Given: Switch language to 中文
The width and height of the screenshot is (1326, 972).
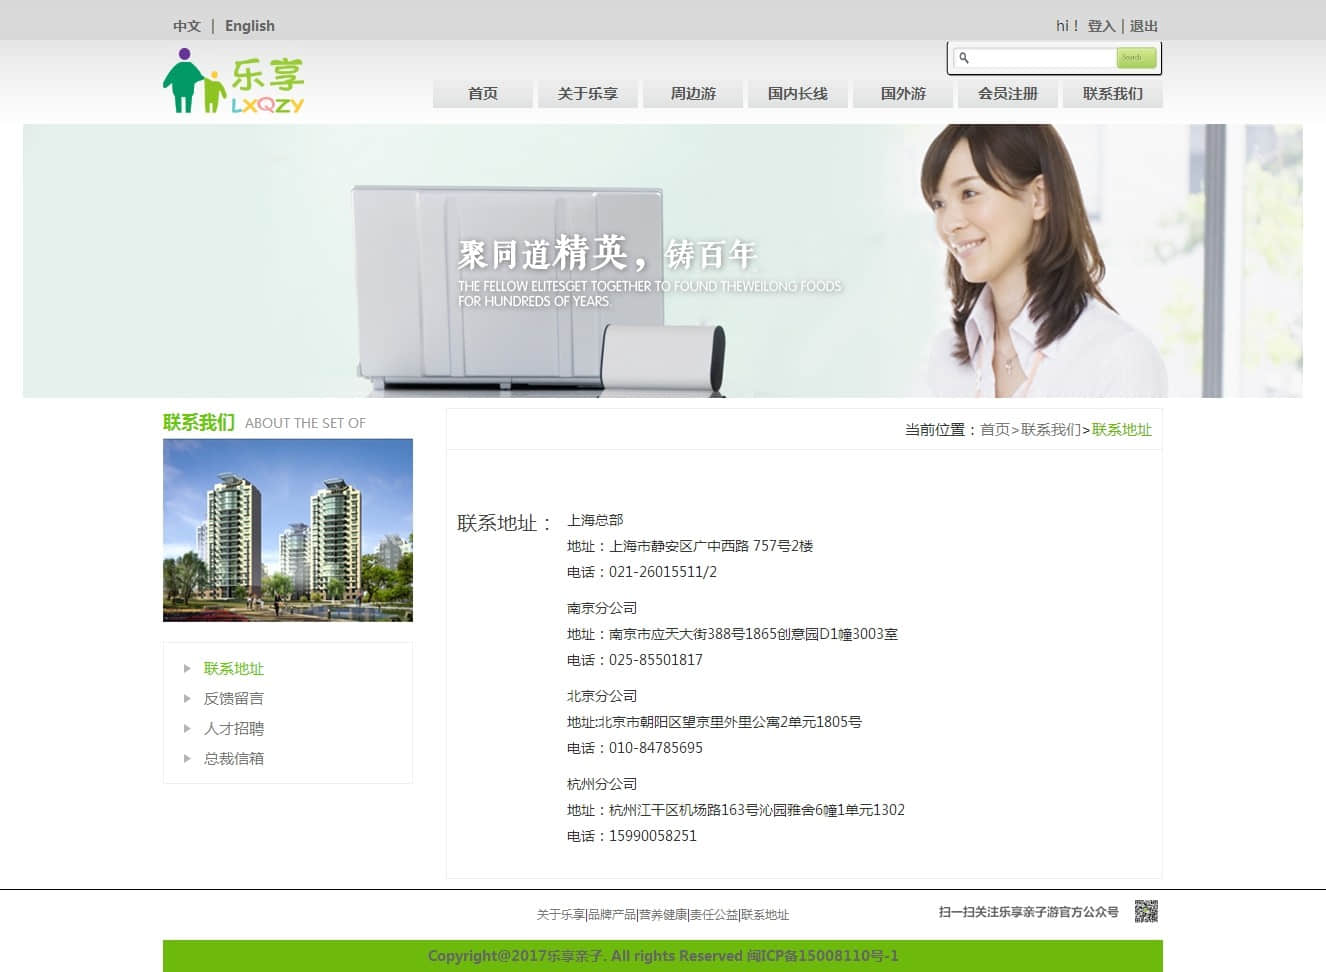Looking at the screenshot, I should click(186, 26).
